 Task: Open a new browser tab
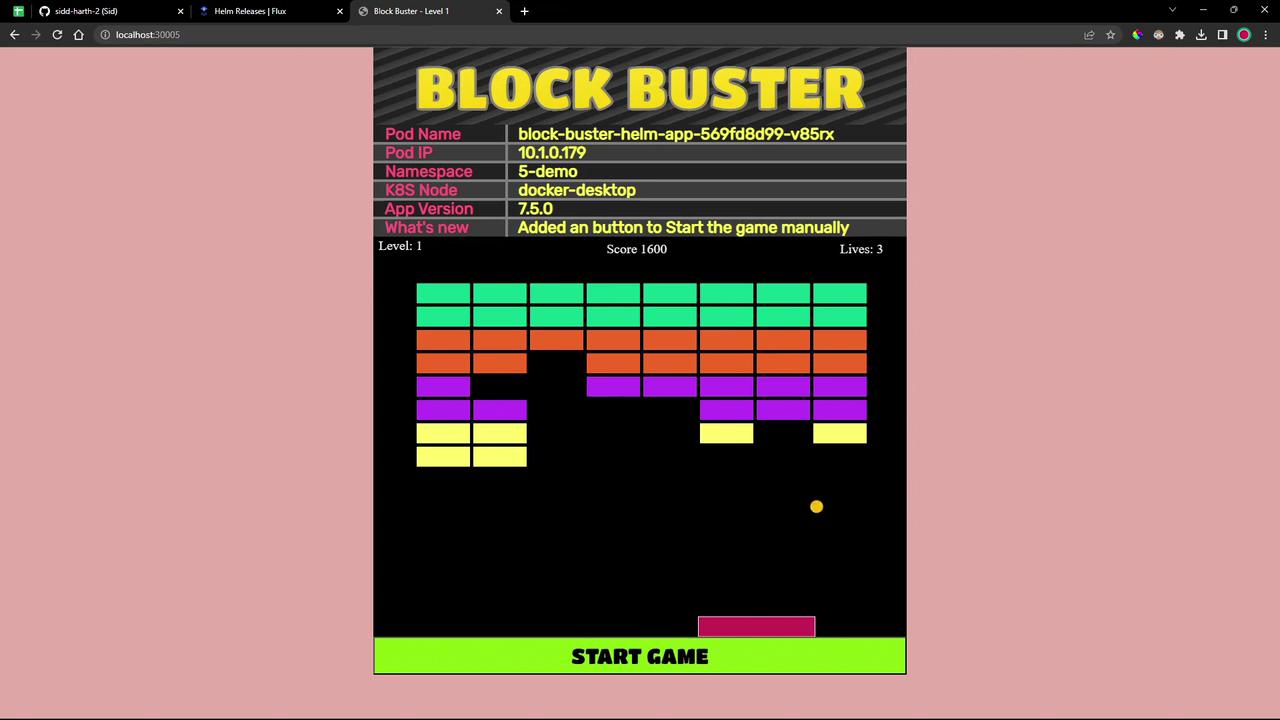coord(524,11)
